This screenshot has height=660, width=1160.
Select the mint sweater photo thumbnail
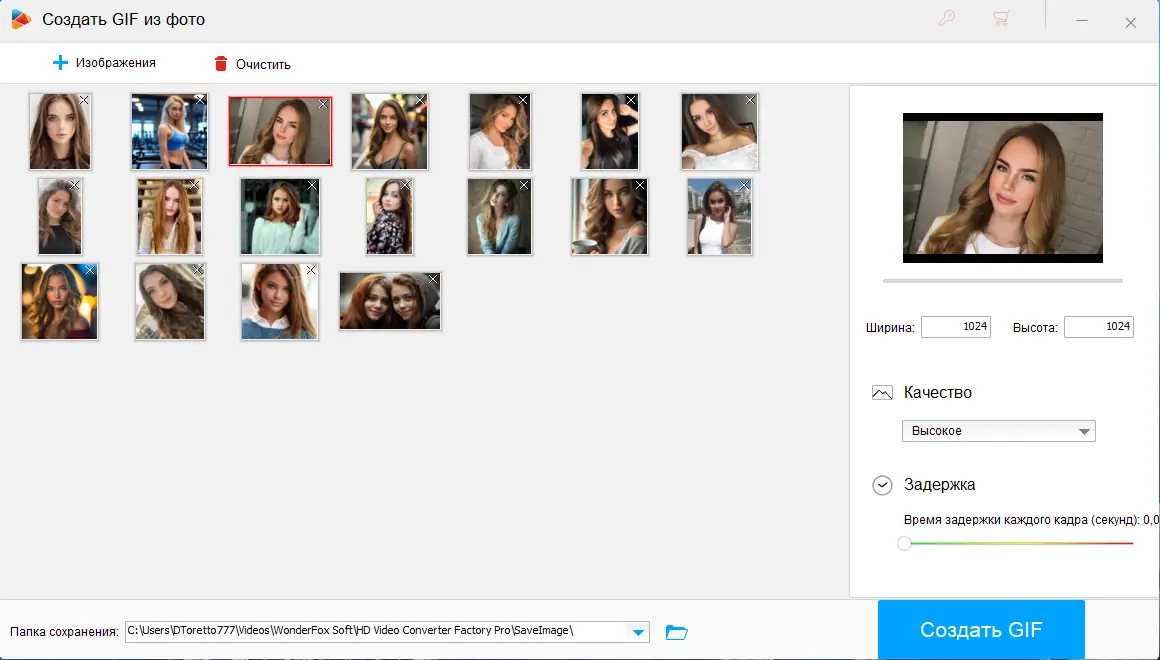tap(280, 217)
